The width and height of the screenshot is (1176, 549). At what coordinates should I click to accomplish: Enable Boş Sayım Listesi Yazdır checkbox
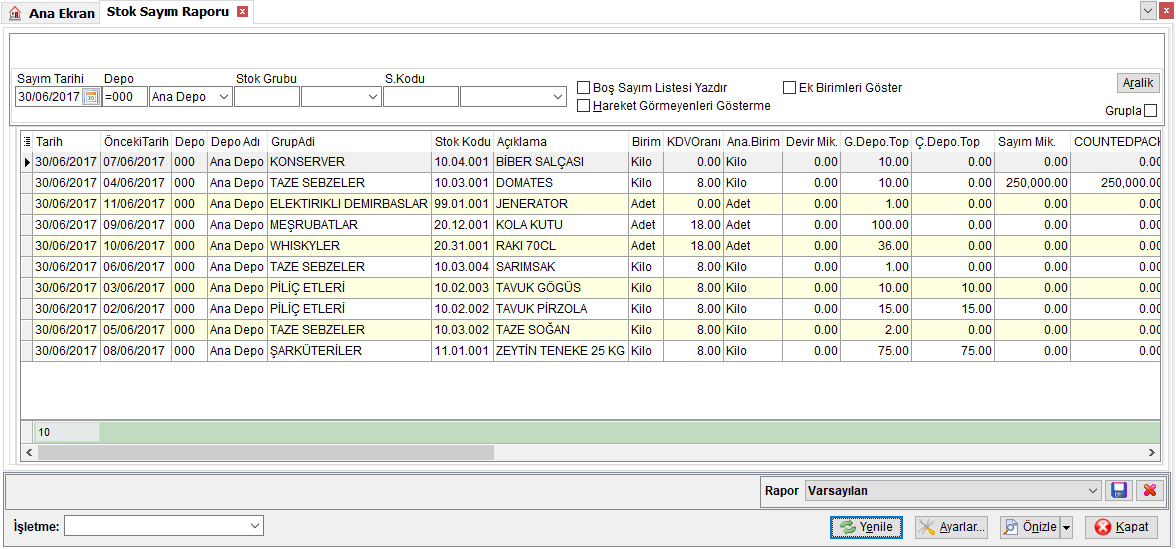[x=583, y=88]
